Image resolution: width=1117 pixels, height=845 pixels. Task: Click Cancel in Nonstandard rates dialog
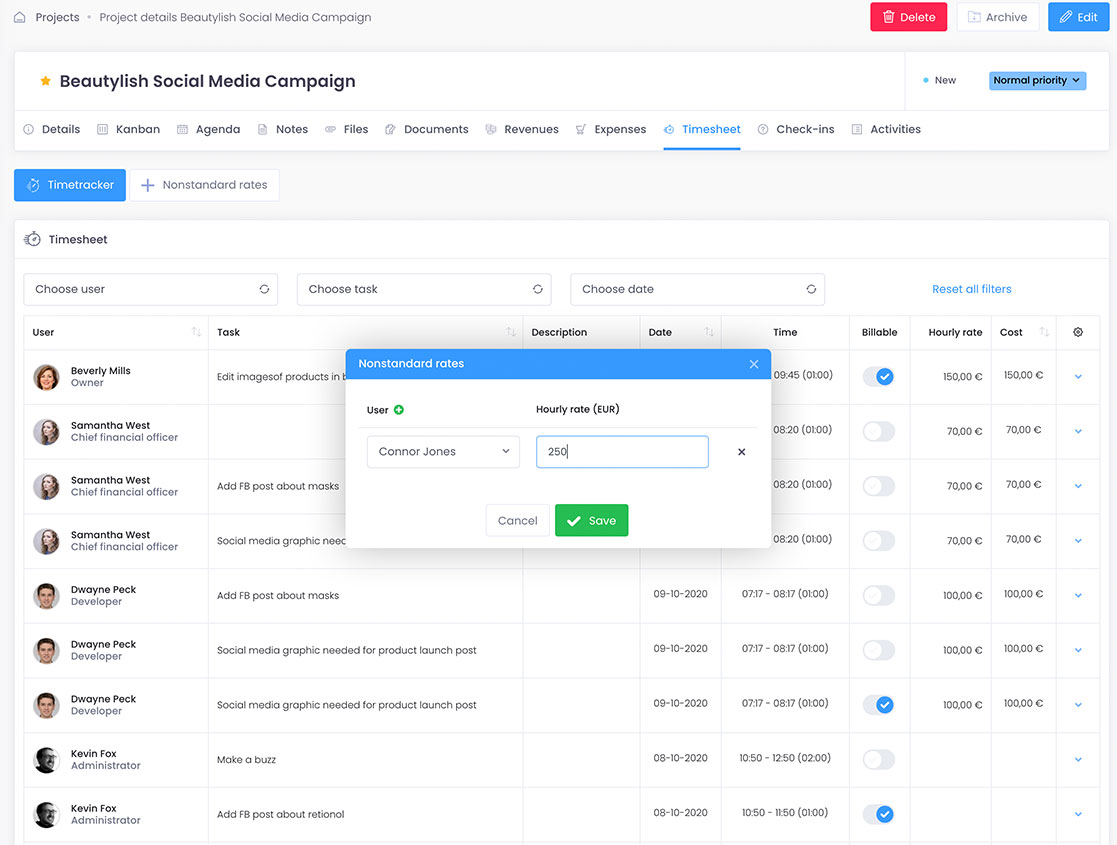(518, 521)
